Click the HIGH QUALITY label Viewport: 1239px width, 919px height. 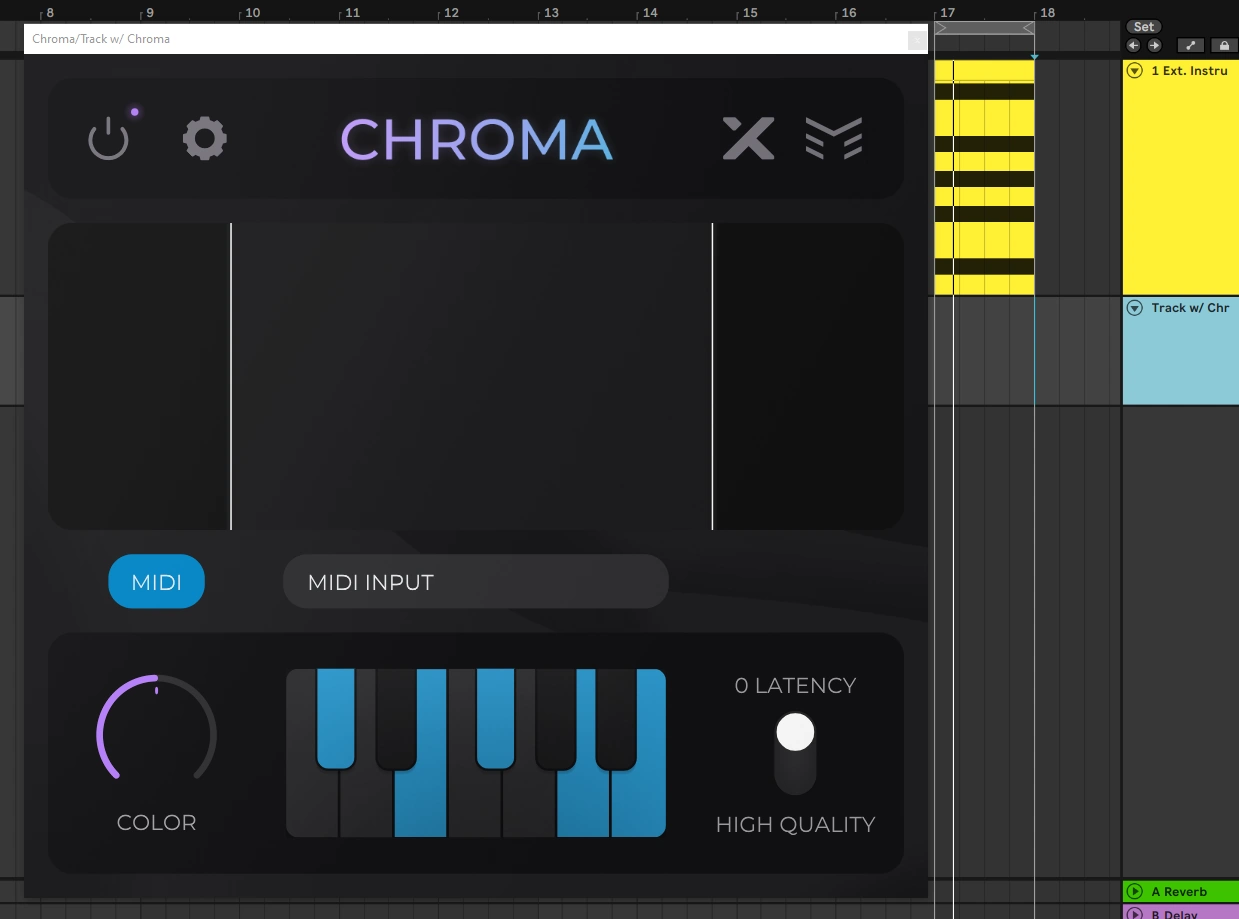pyautogui.click(x=795, y=824)
